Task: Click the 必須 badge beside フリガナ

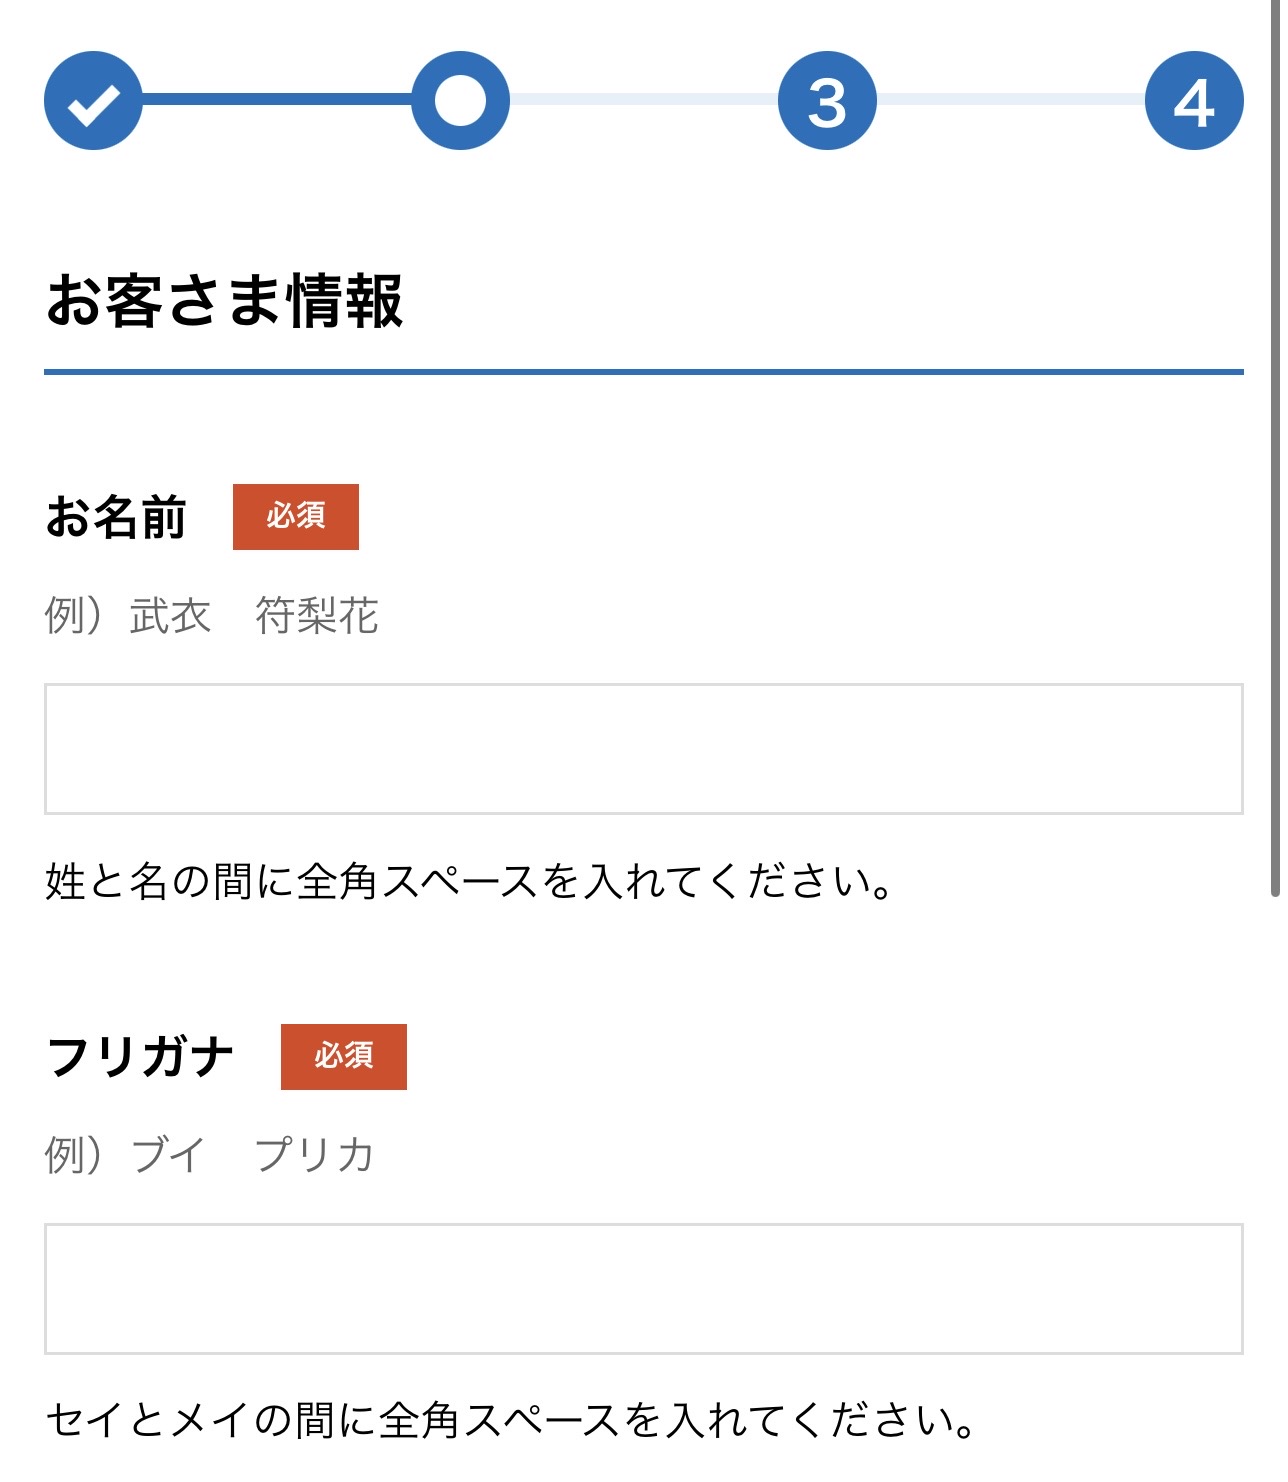Action: coord(343,1056)
